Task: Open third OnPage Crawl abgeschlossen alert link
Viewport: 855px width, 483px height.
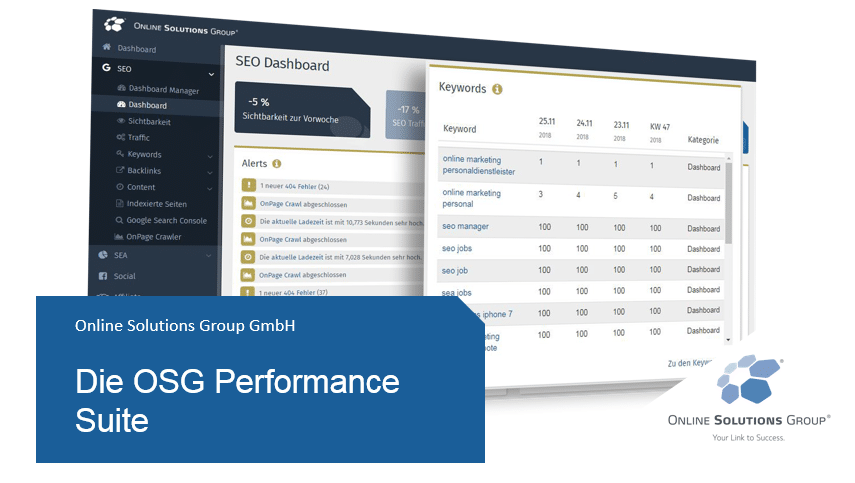Action: coord(302,275)
